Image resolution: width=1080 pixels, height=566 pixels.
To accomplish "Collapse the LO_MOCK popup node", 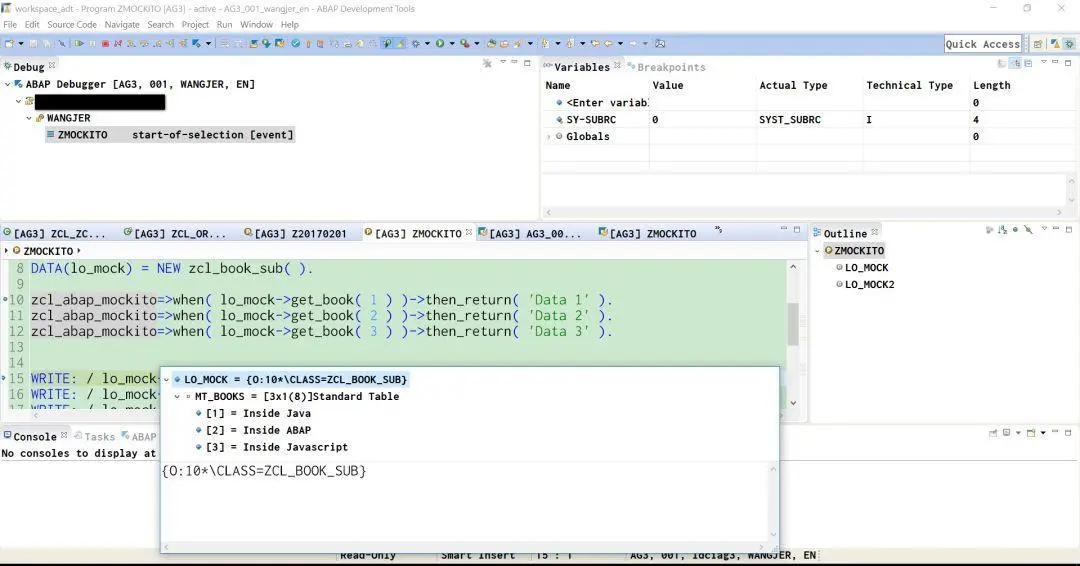I will tap(166, 379).
